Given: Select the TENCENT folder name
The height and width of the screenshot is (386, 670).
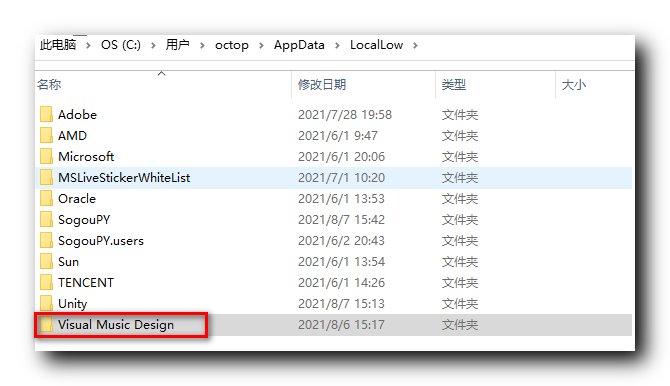Looking at the screenshot, I should click(86, 282).
